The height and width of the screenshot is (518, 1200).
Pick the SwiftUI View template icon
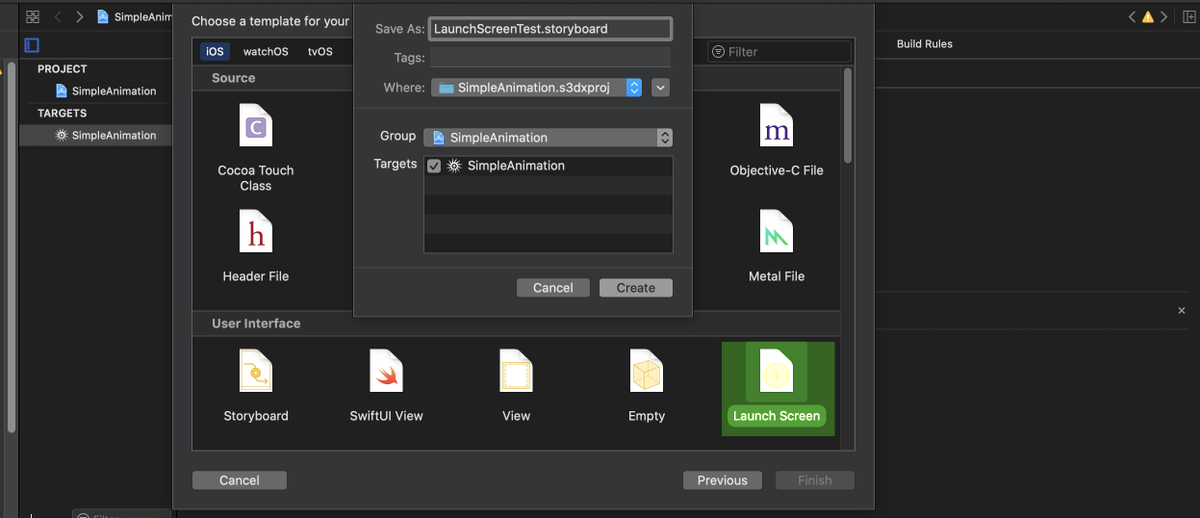(386, 372)
